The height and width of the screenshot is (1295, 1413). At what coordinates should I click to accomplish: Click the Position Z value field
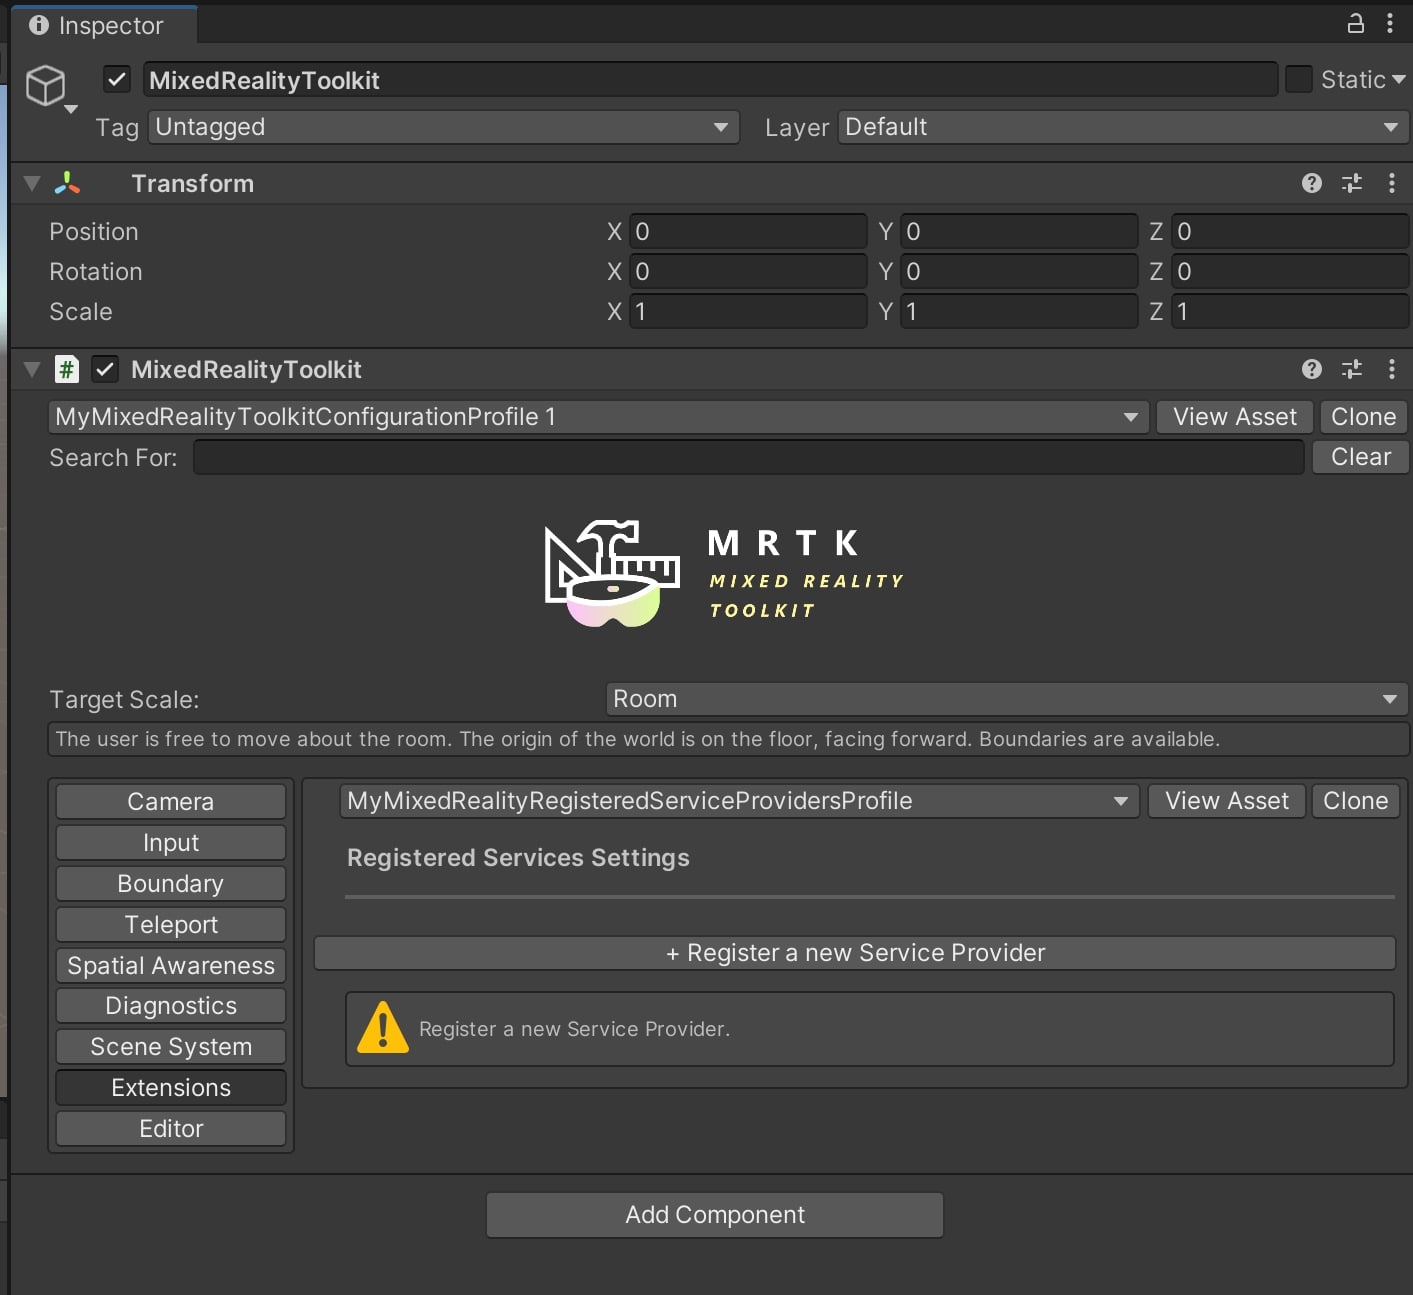coord(1290,232)
